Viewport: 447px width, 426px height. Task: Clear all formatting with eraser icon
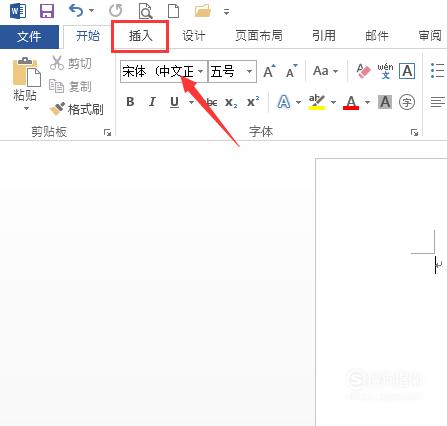(363, 71)
